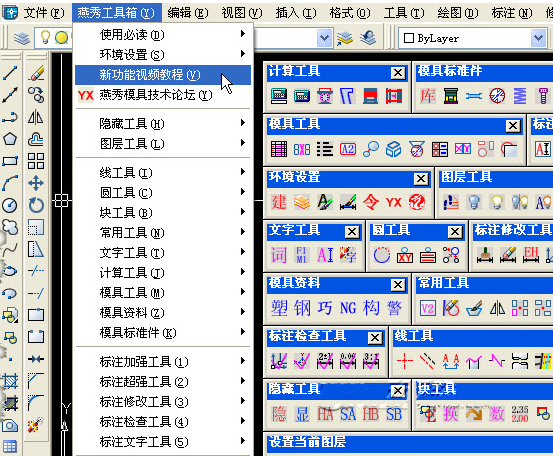The height and width of the screenshot is (456, 553).
Task: Expand the 图层工具(L) submenu
Action: point(163,144)
